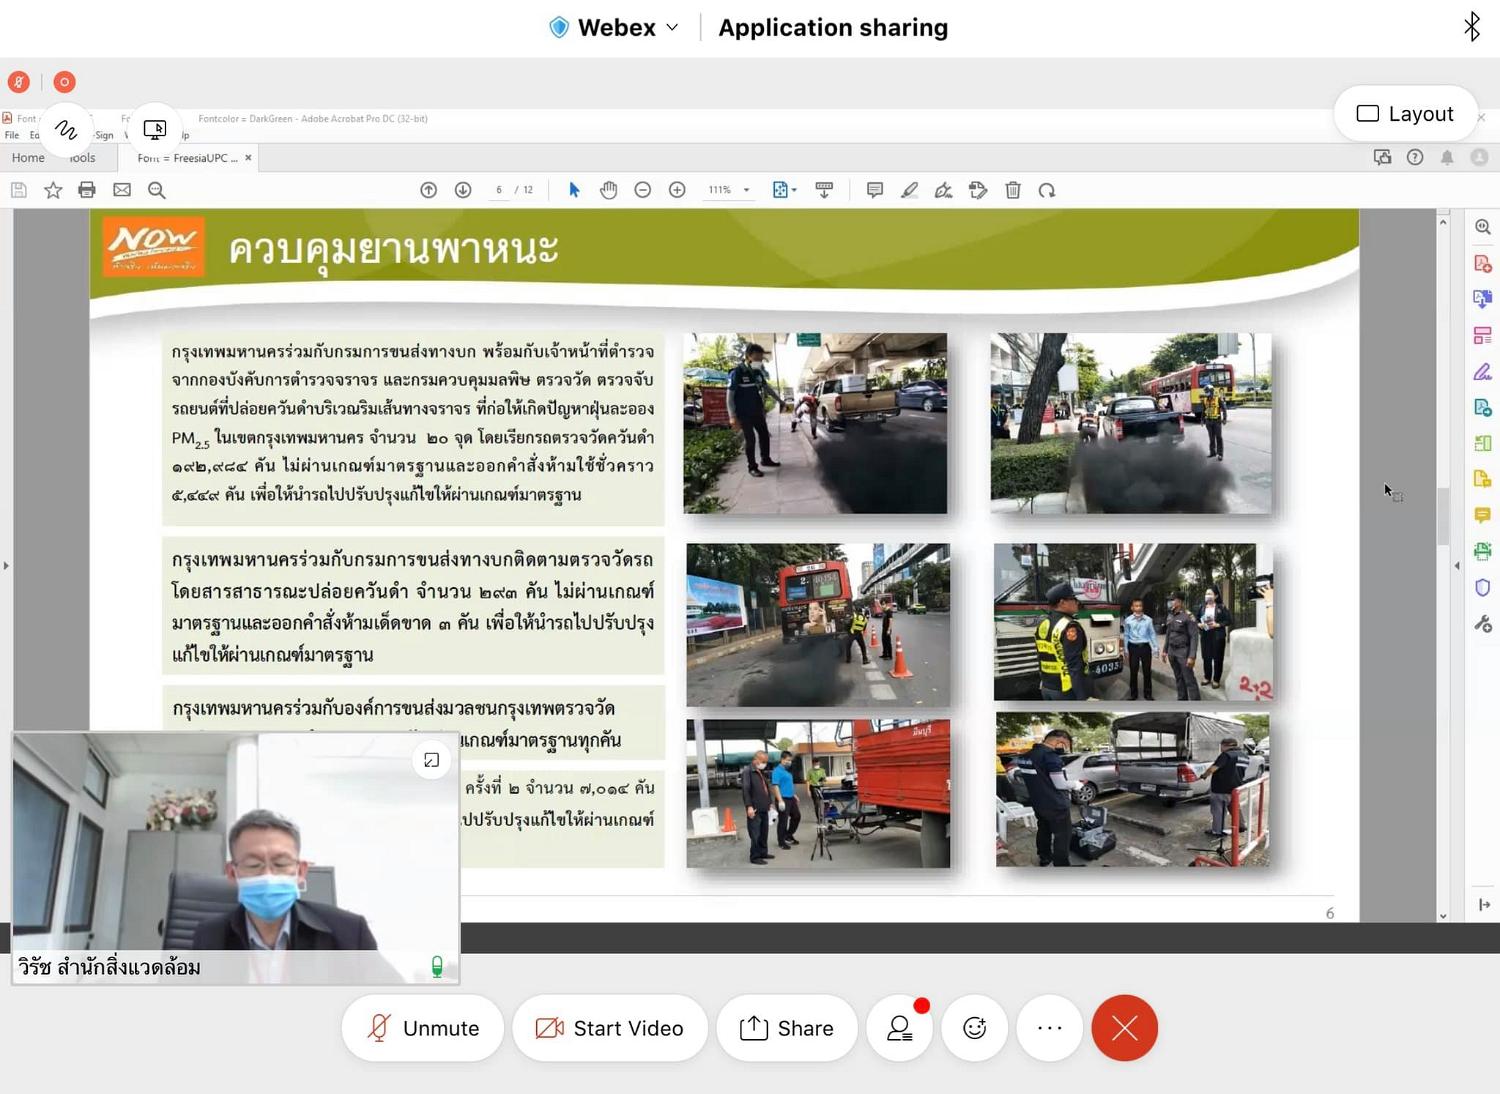
Task: Open the more options ellipsis menu
Action: click(x=1050, y=1028)
